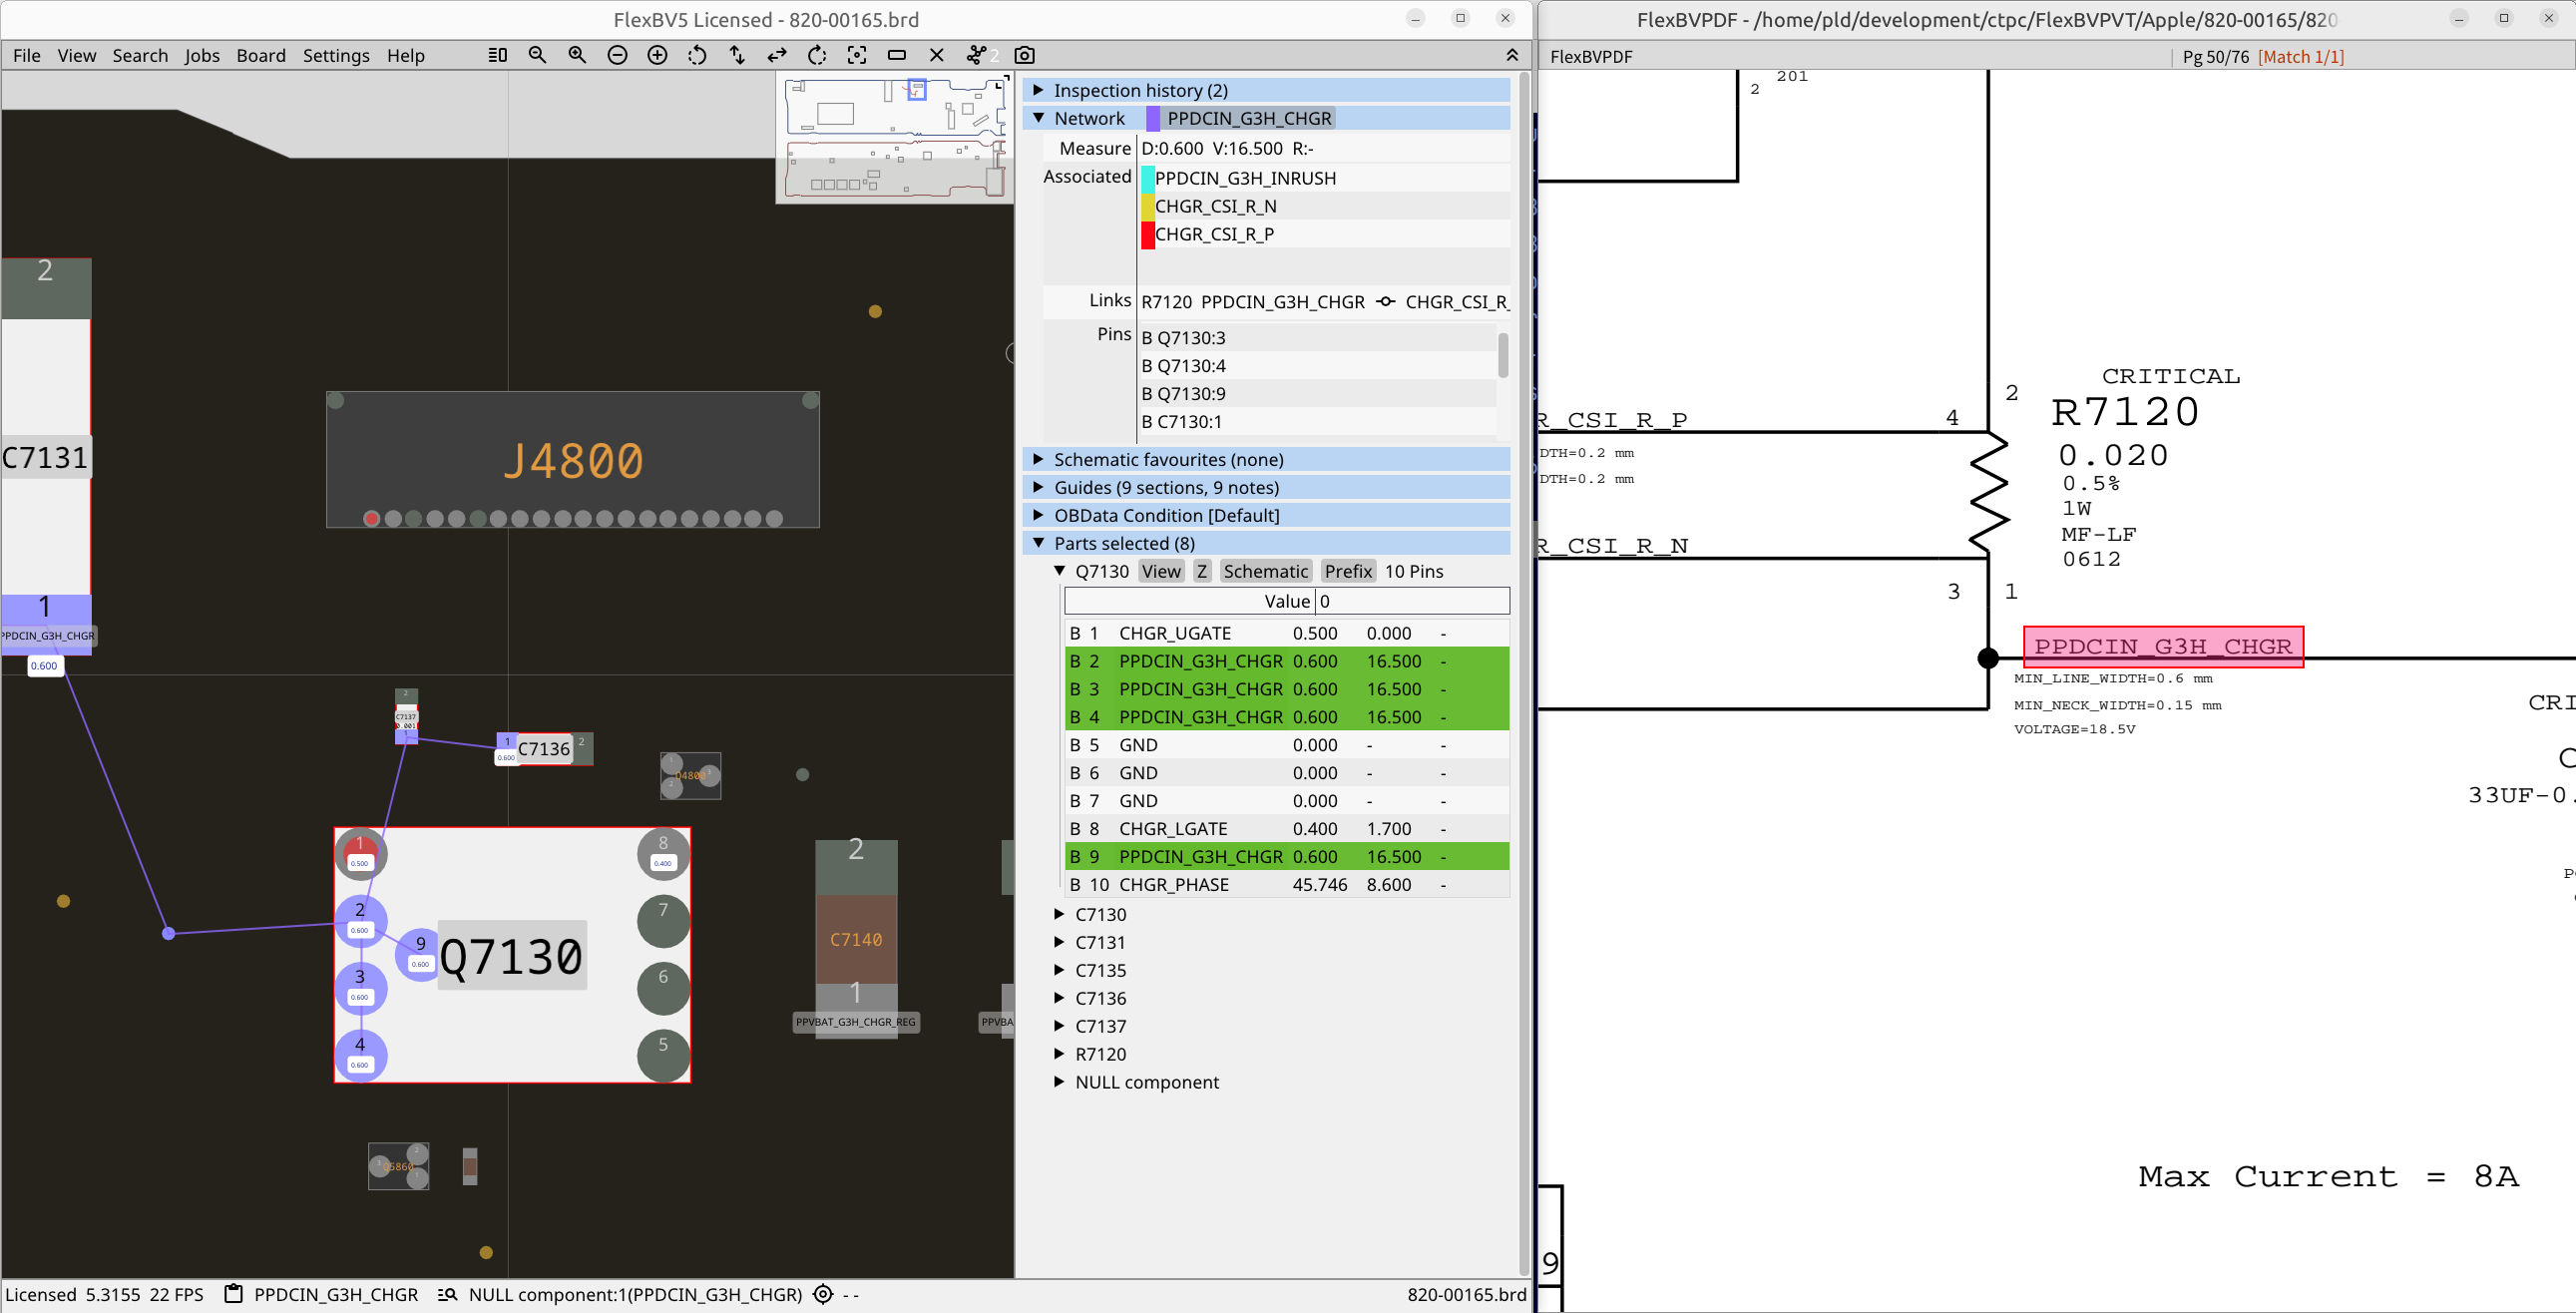Click the purple PPDCIN_G3H_CHGR network color swatch
This screenshot has width=2576, height=1313.
[1153, 118]
